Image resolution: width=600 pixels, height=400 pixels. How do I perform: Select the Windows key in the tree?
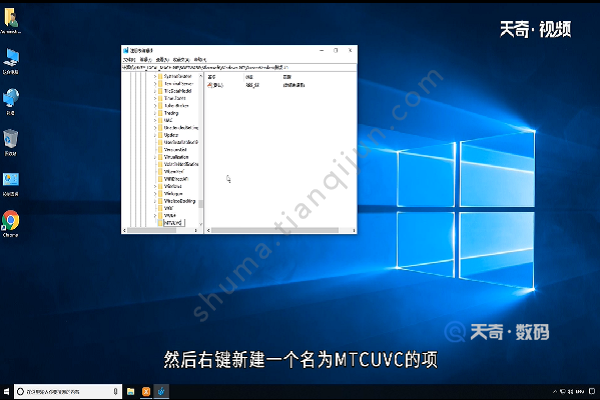pos(173,186)
